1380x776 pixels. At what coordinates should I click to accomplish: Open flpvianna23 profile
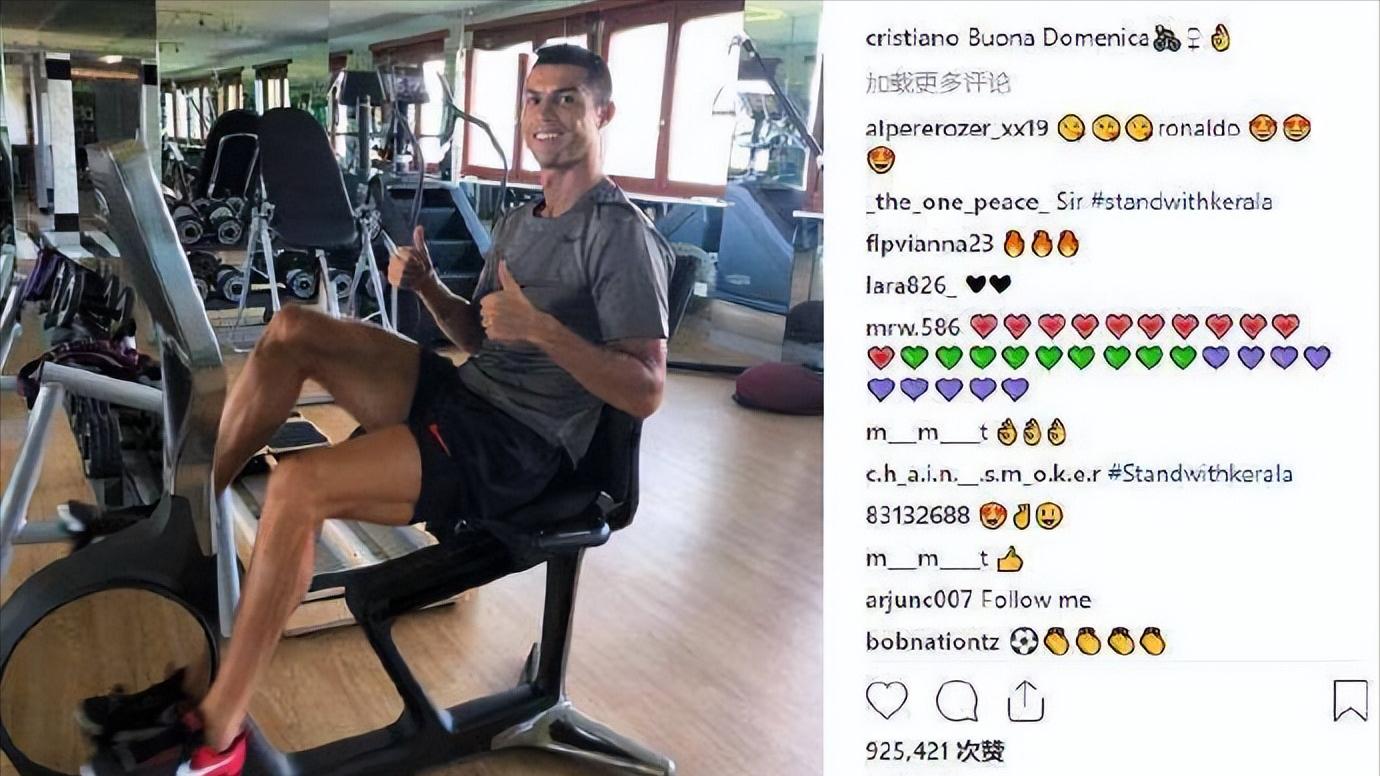pyautogui.click(x=929, y=244)
